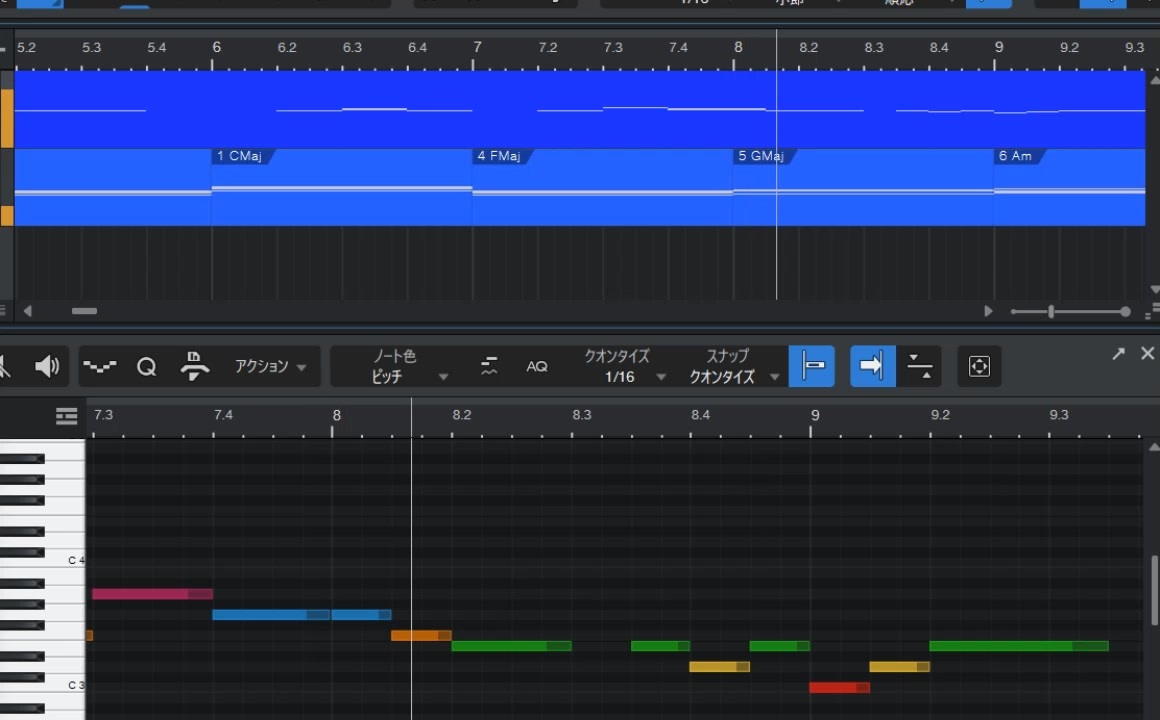Select the 6 Am chord marker

pos(1018,156)
